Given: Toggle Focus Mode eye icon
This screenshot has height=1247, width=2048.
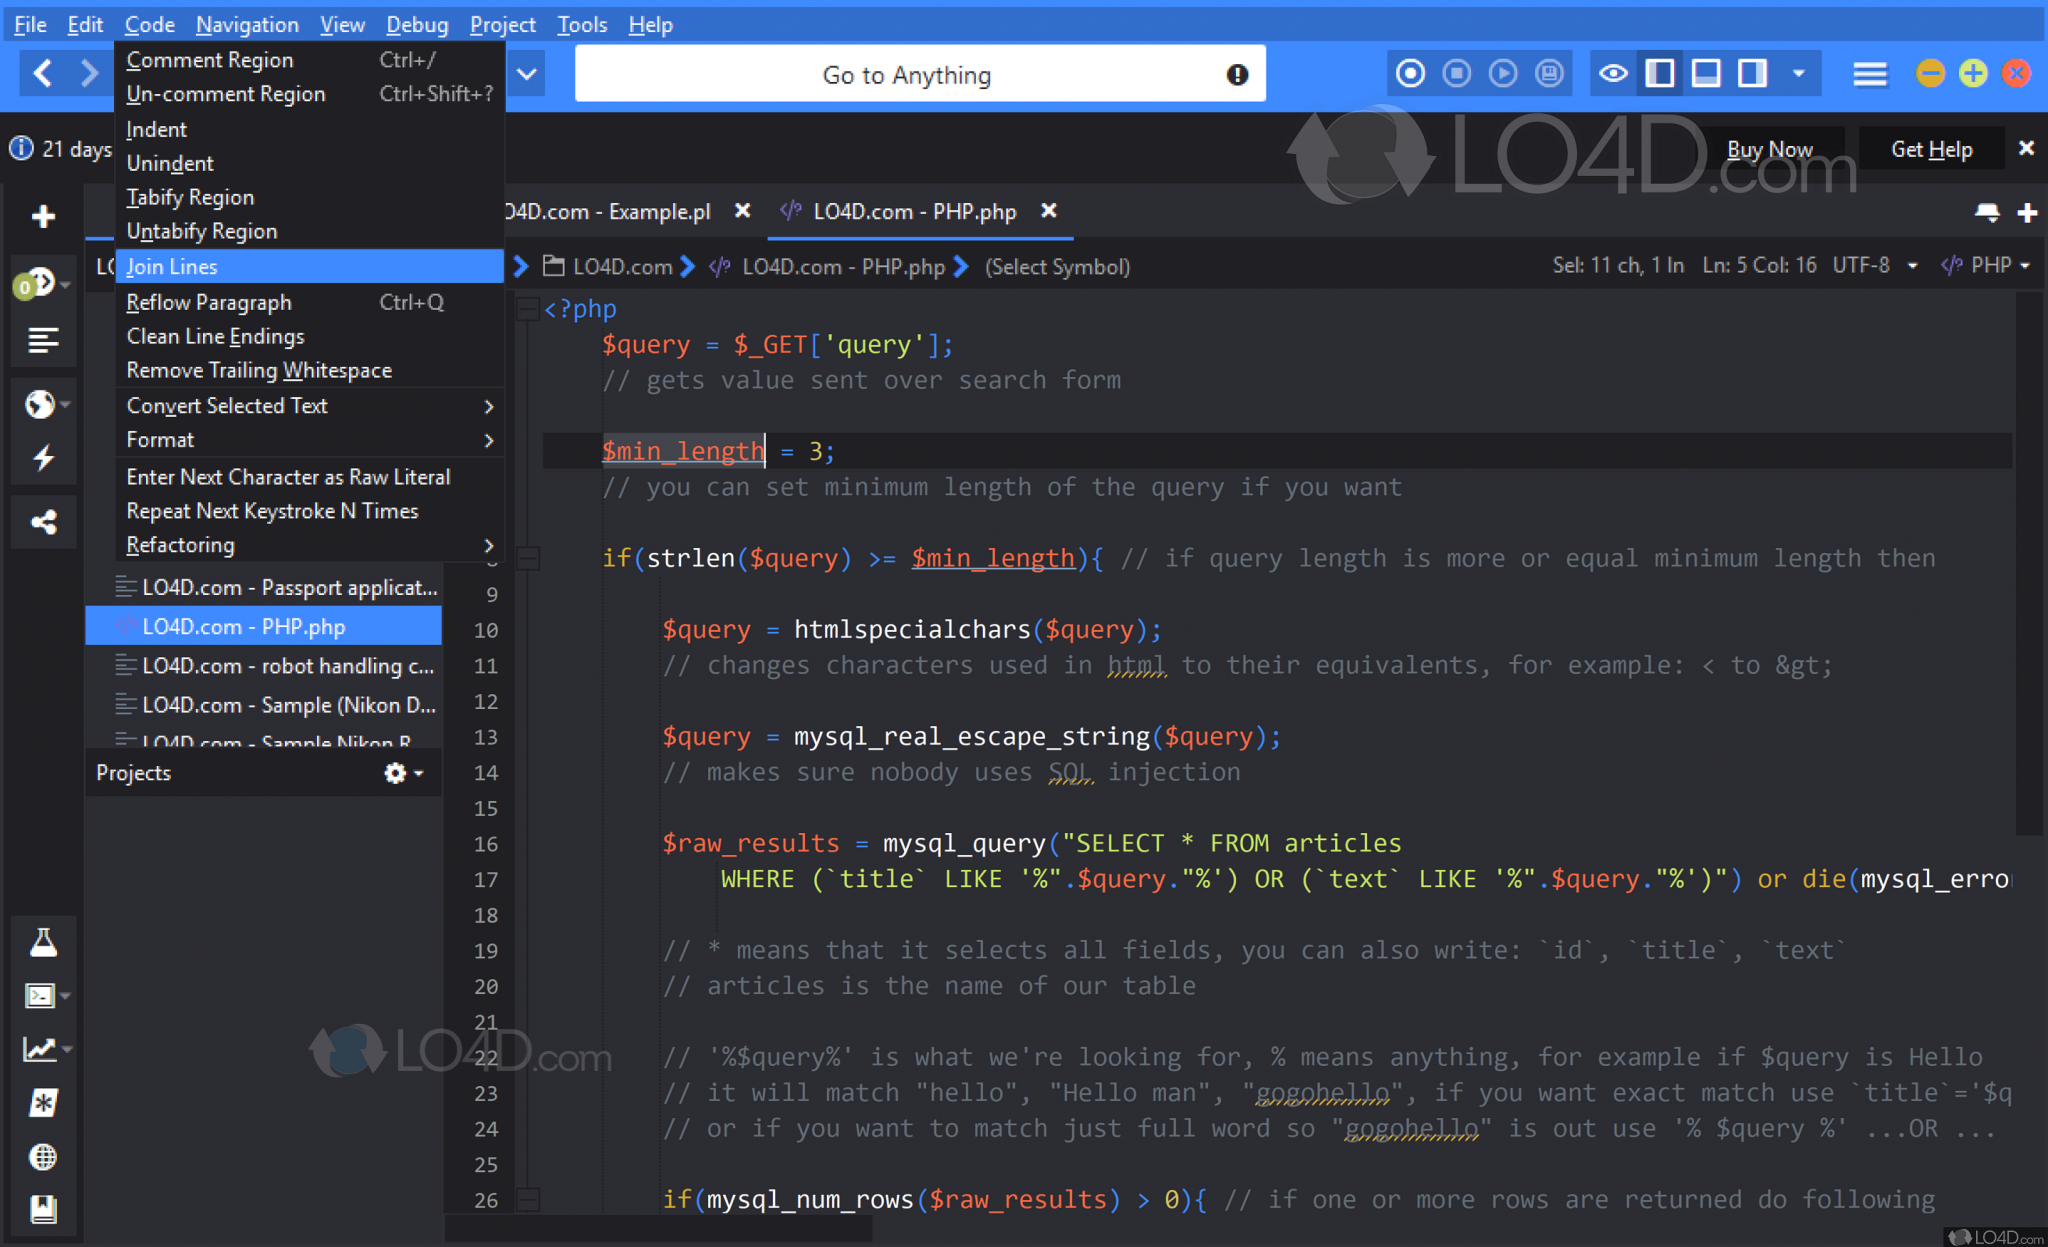Looking at the screenshot, I should click(1612, 73).
